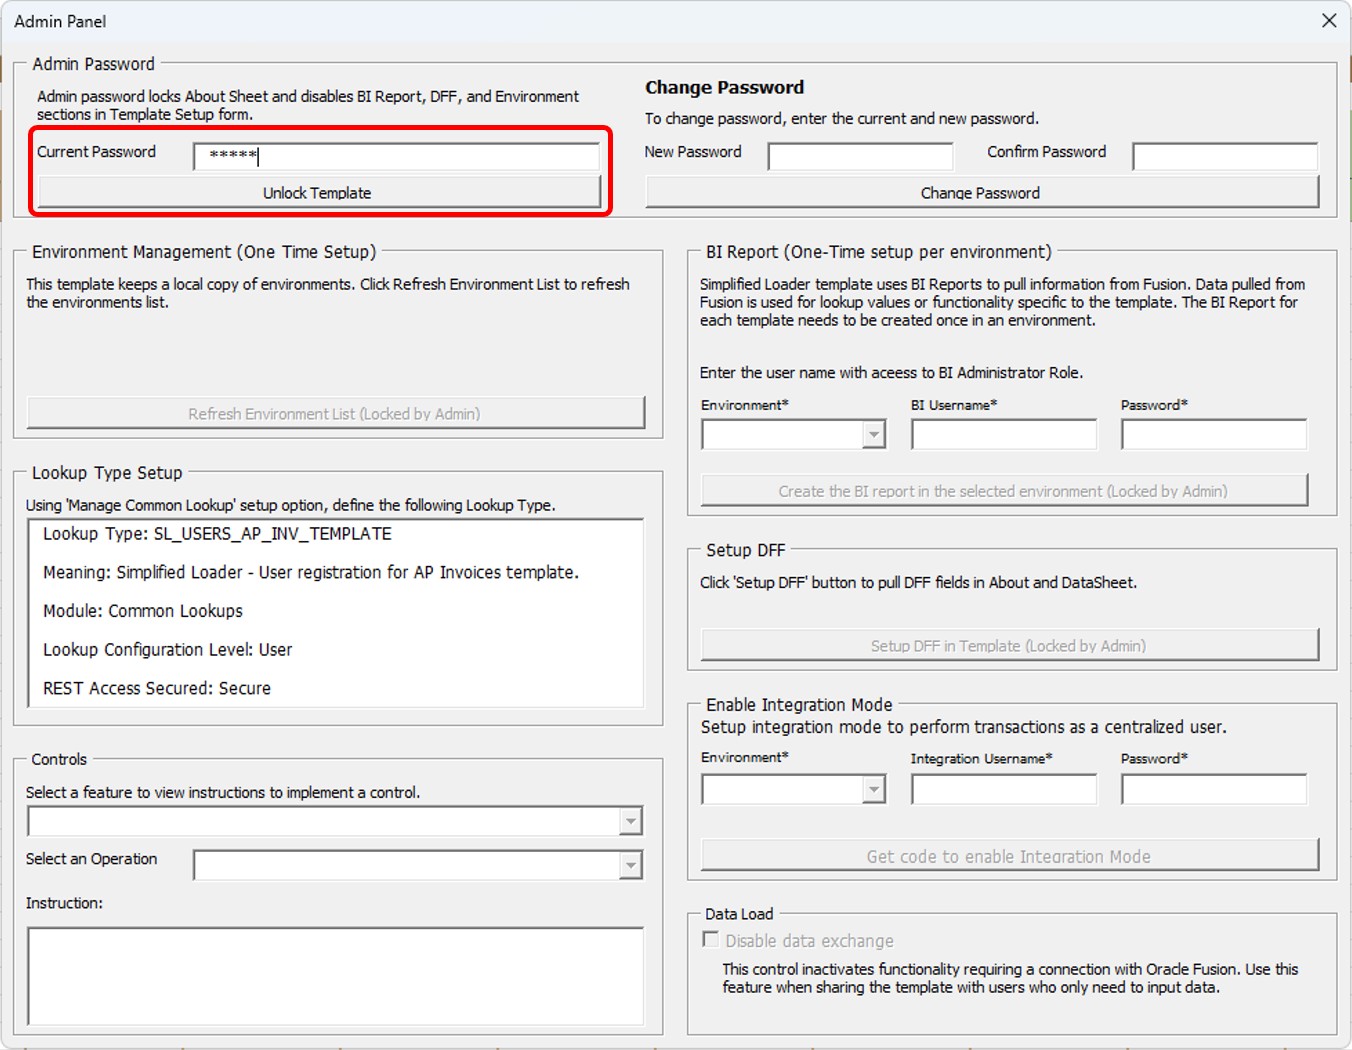Click Refresh Environment List button

[x=336, y=412]
